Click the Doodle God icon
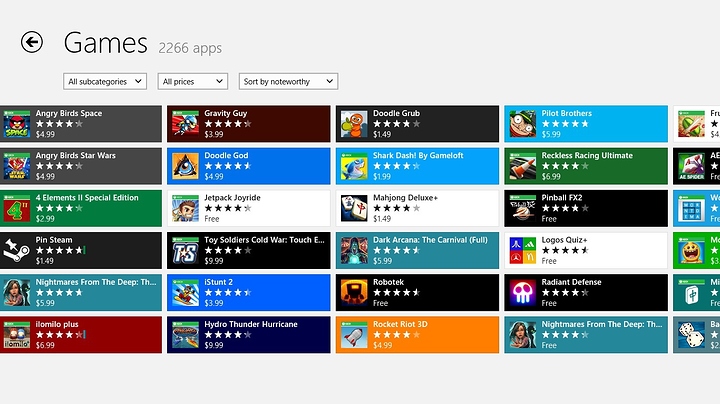720x404 pixels. point(186,165)
